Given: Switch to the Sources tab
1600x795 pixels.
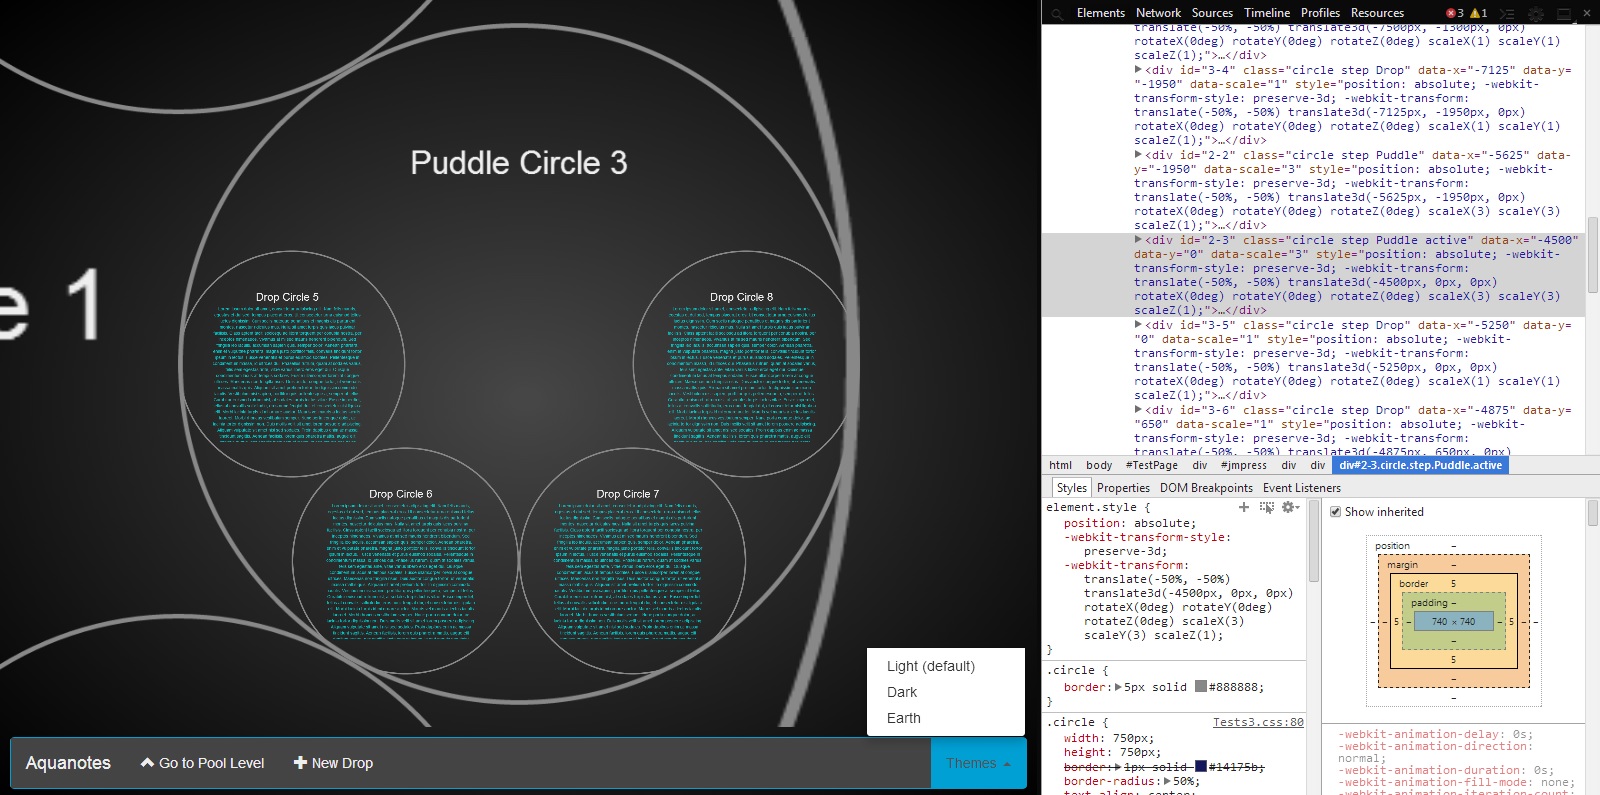Looking at the screenshot, I should 1212,13.
